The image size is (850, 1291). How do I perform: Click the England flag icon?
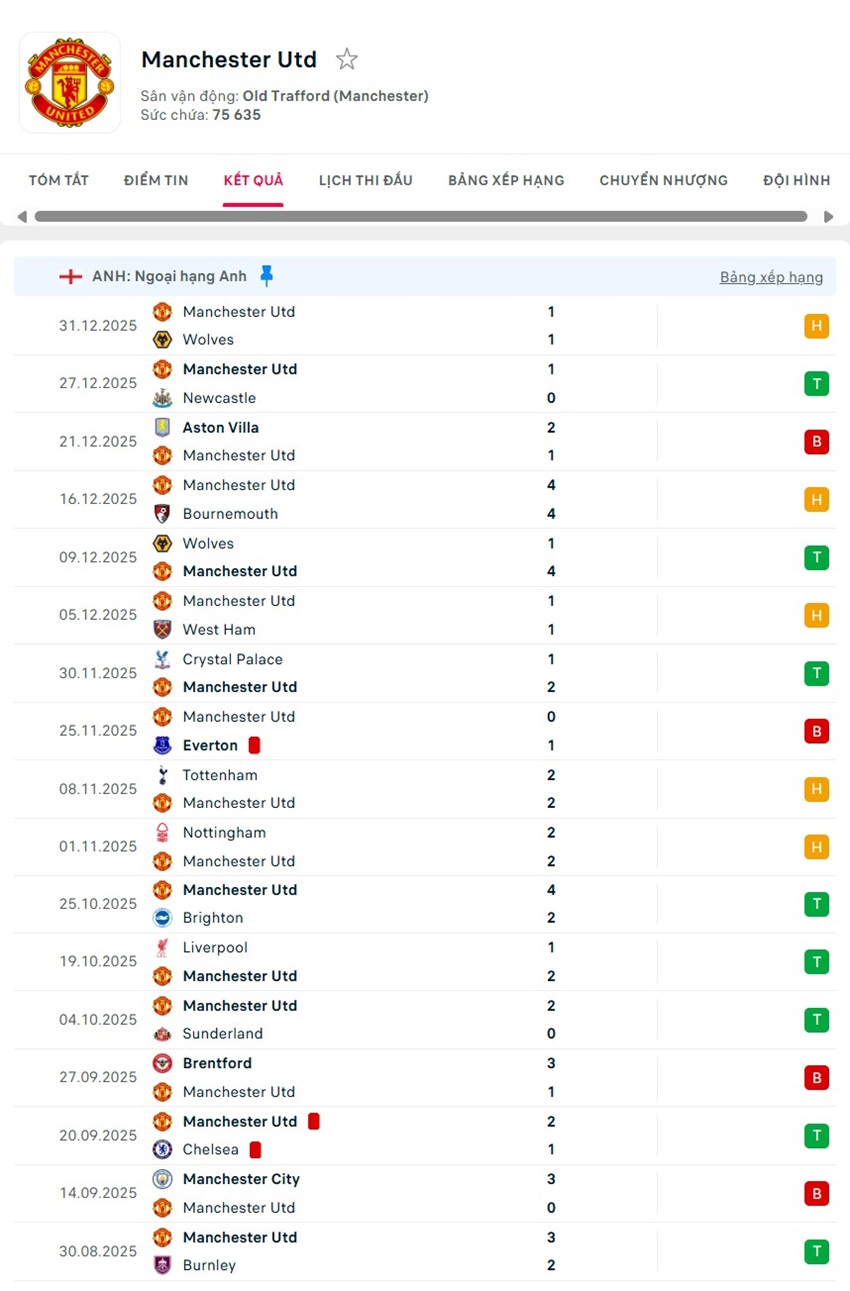point(70,276)
